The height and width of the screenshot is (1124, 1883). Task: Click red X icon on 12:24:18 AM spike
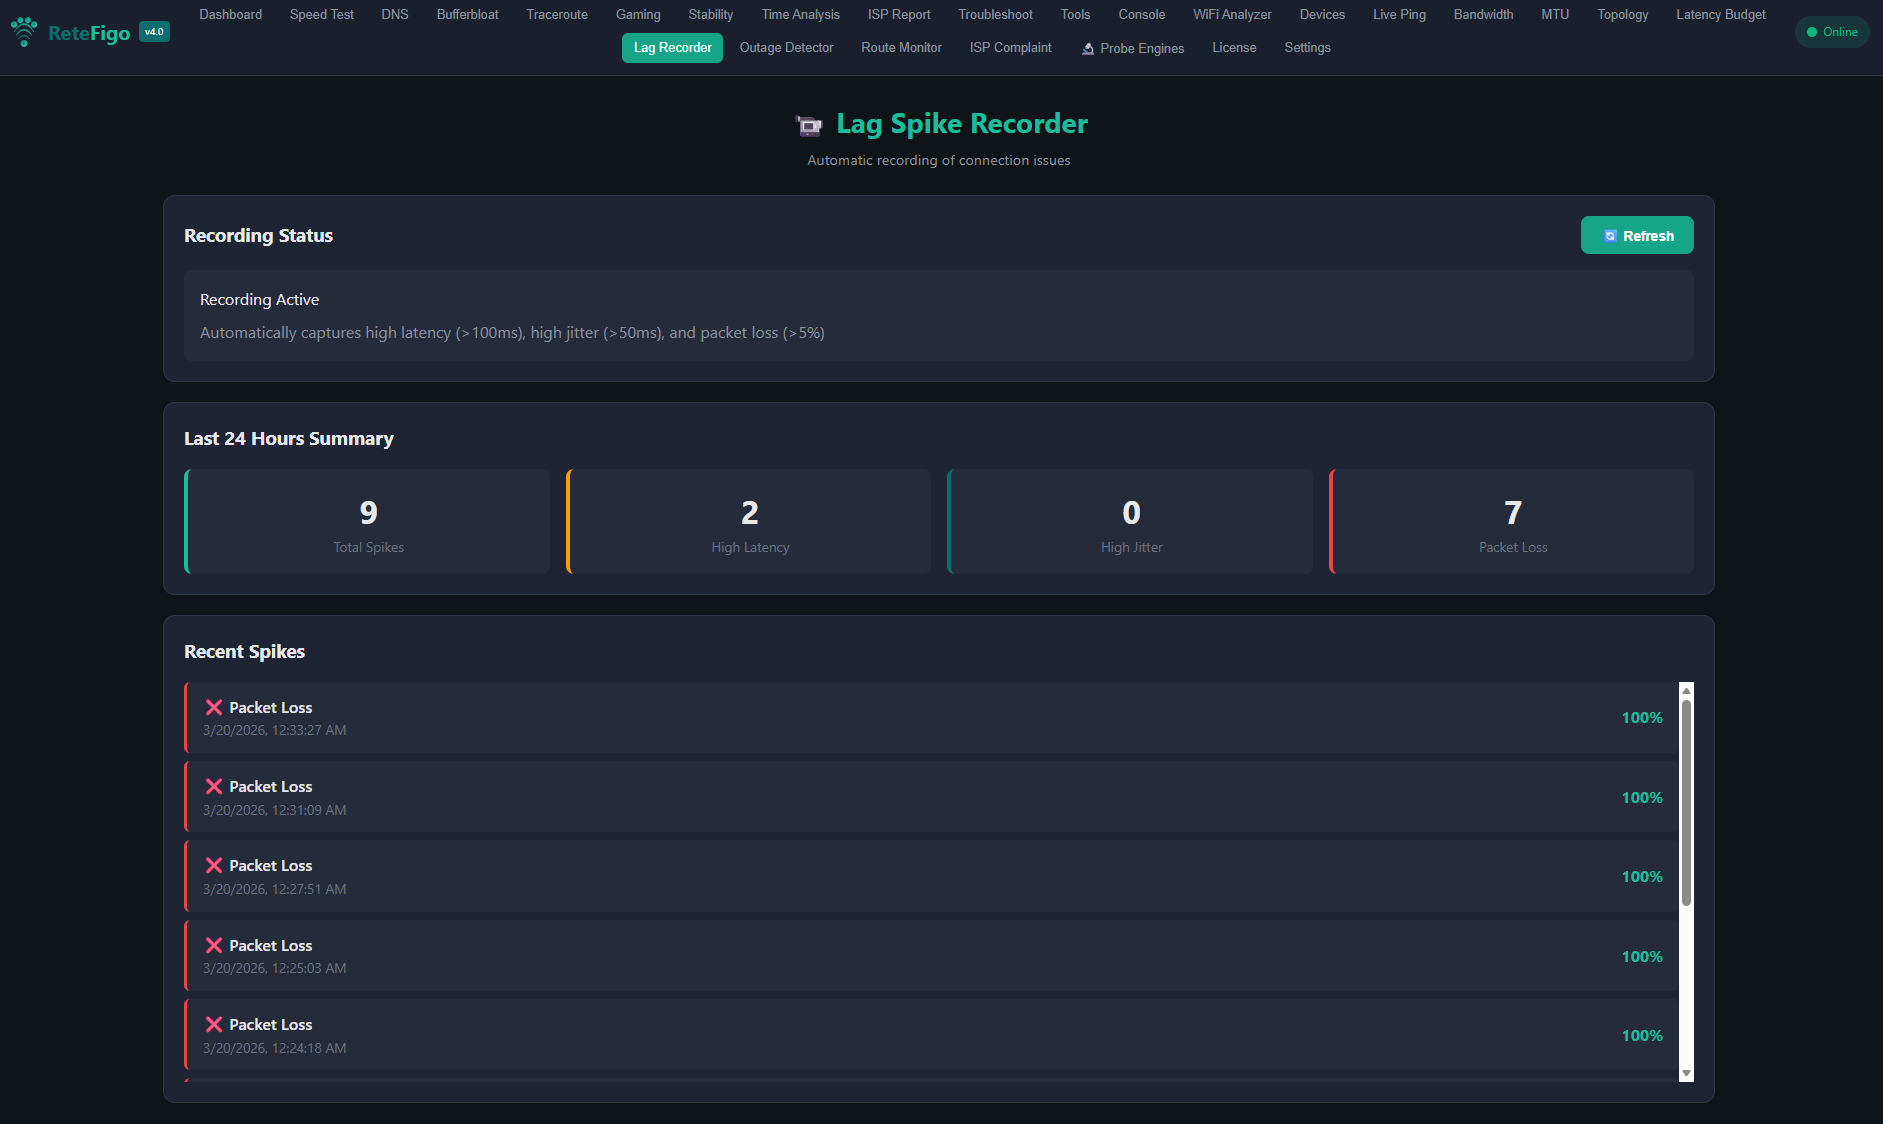(213, 1024)
